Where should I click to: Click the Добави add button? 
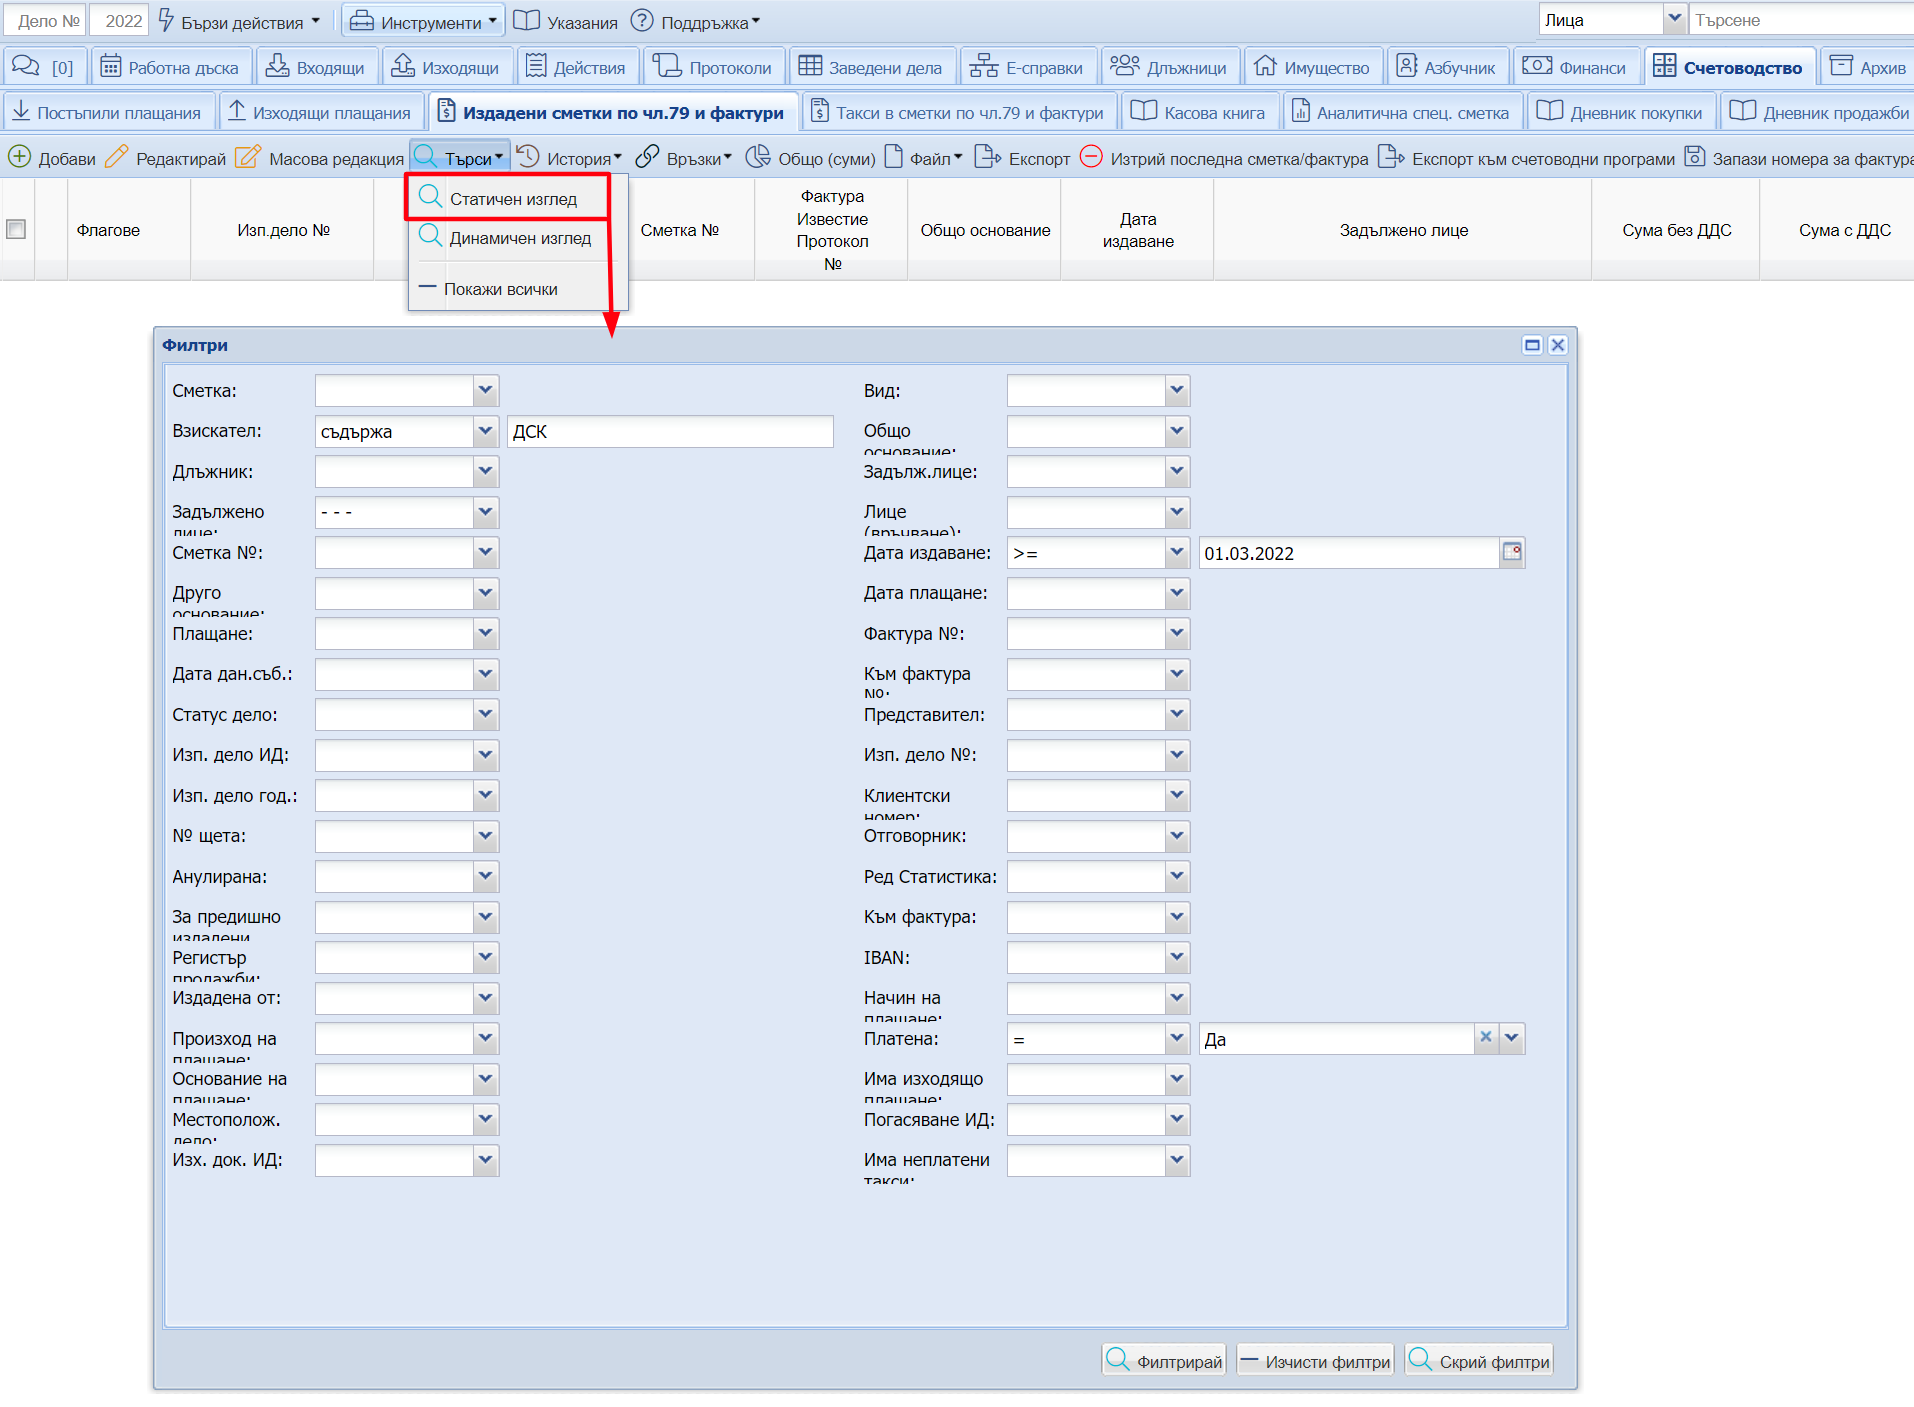[52, 158]
